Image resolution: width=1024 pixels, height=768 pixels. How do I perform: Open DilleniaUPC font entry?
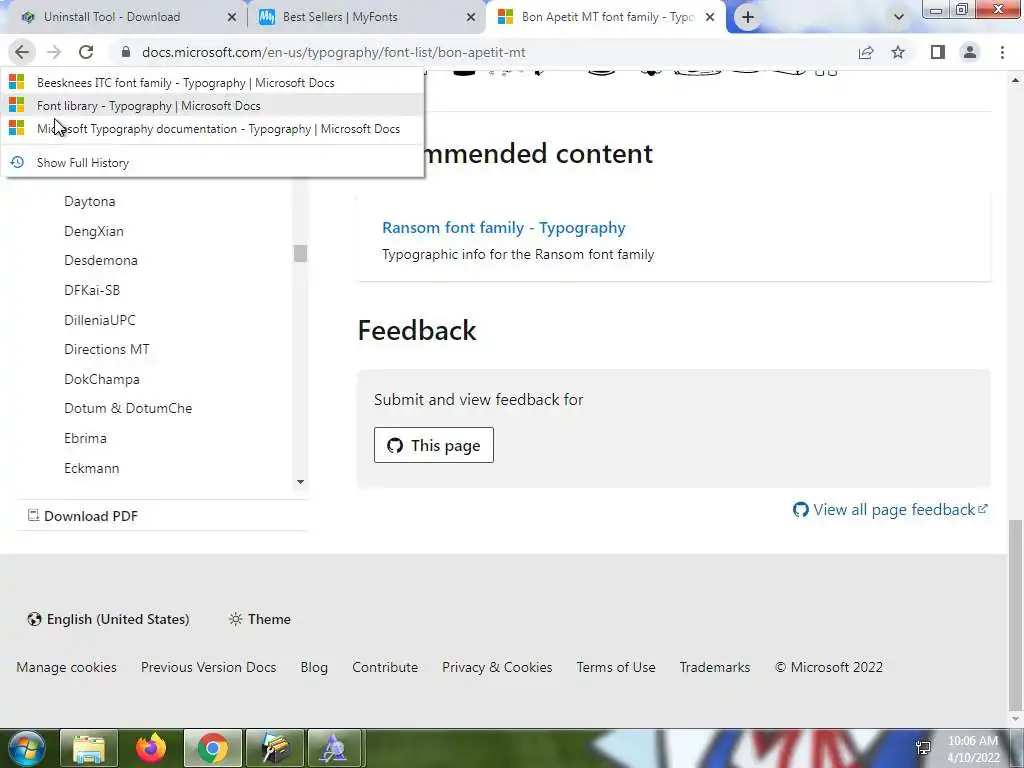coord(100,320)
